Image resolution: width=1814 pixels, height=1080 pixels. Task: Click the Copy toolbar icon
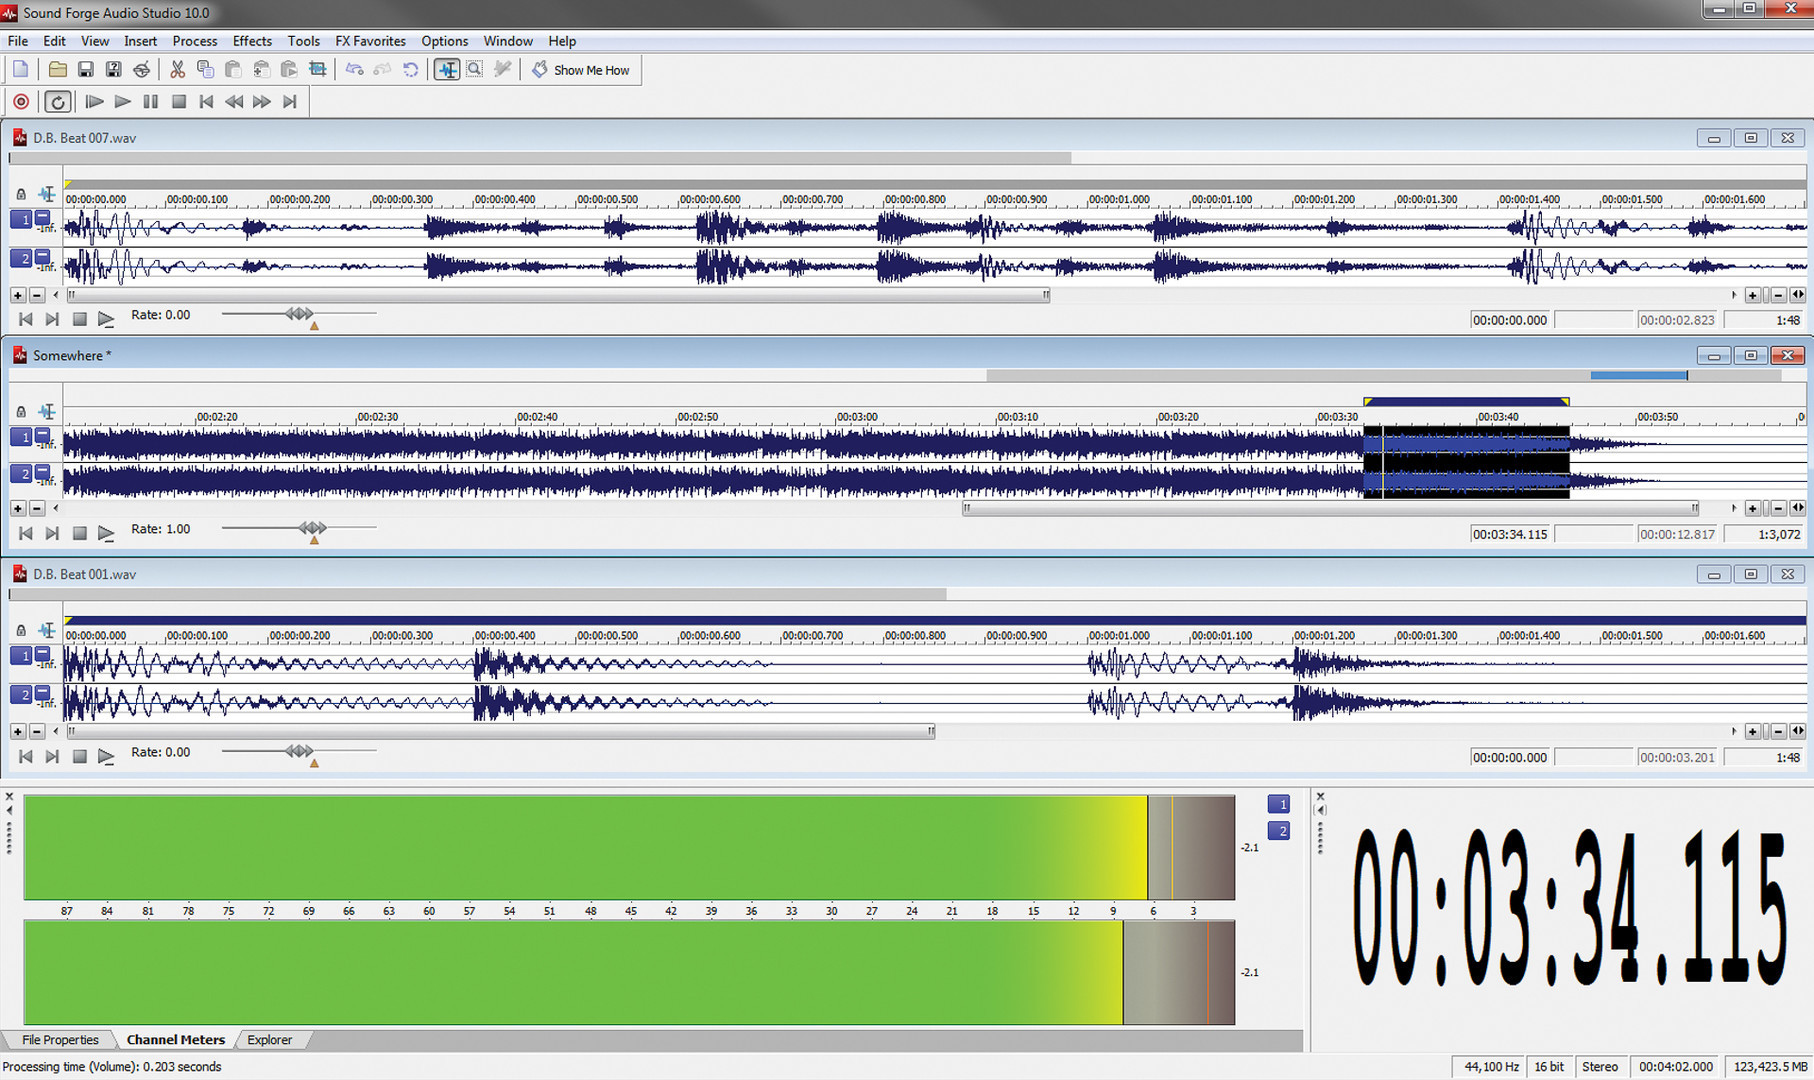pos(205,69)
